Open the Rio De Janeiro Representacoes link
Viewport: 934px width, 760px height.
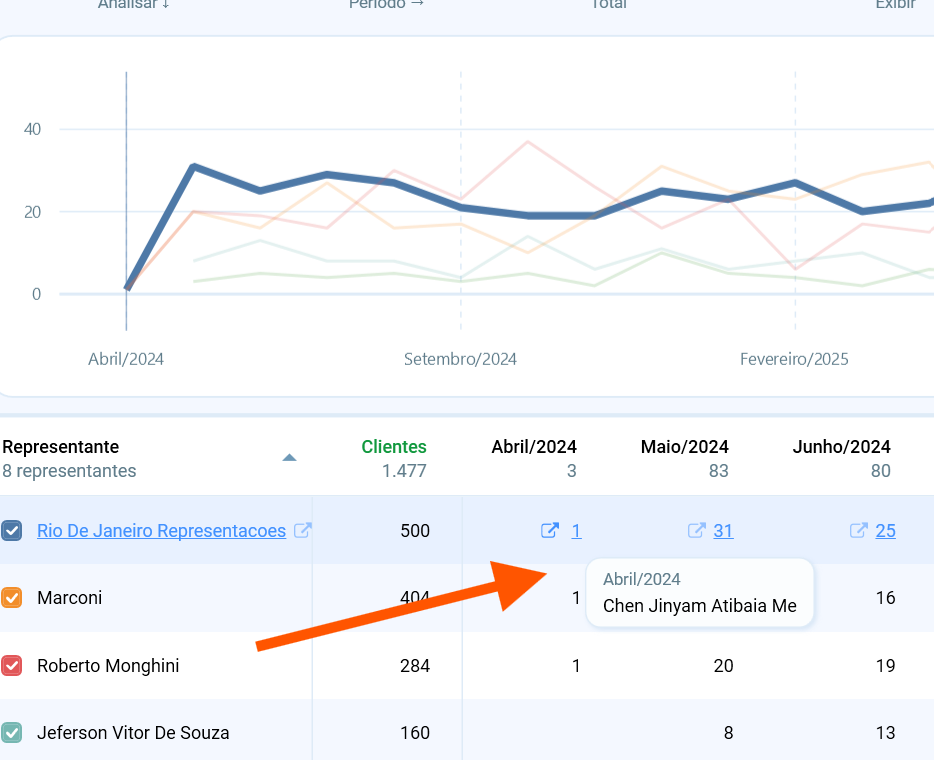point(161,530)
